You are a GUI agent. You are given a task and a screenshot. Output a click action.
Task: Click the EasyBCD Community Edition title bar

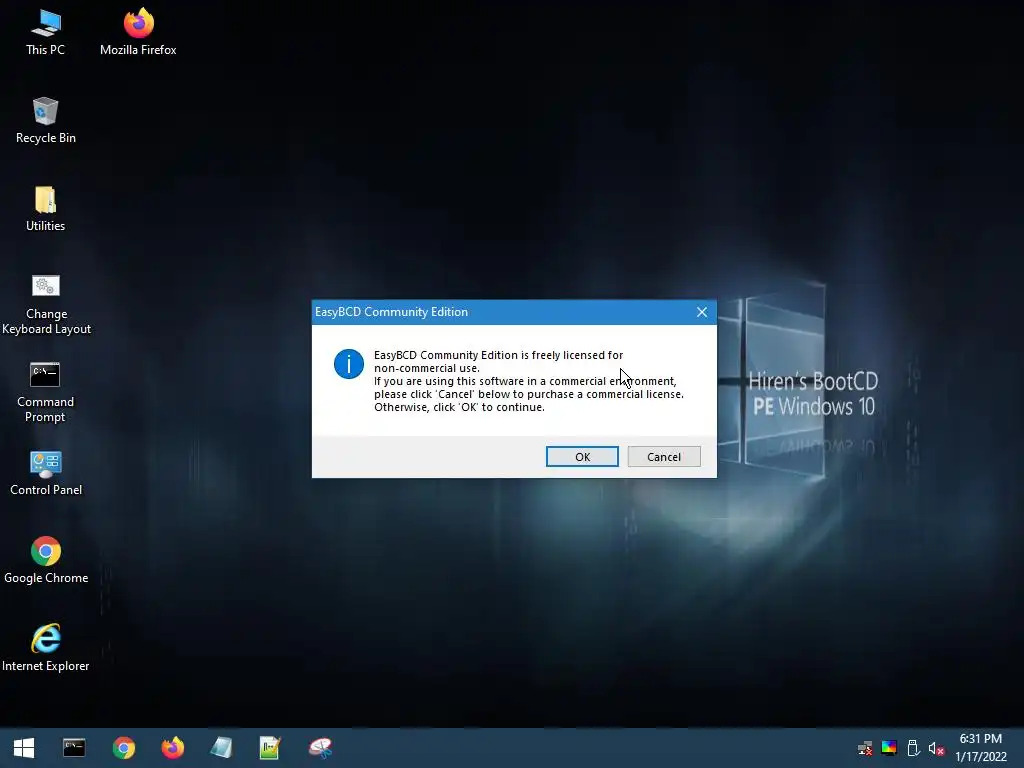pos(500,312)
